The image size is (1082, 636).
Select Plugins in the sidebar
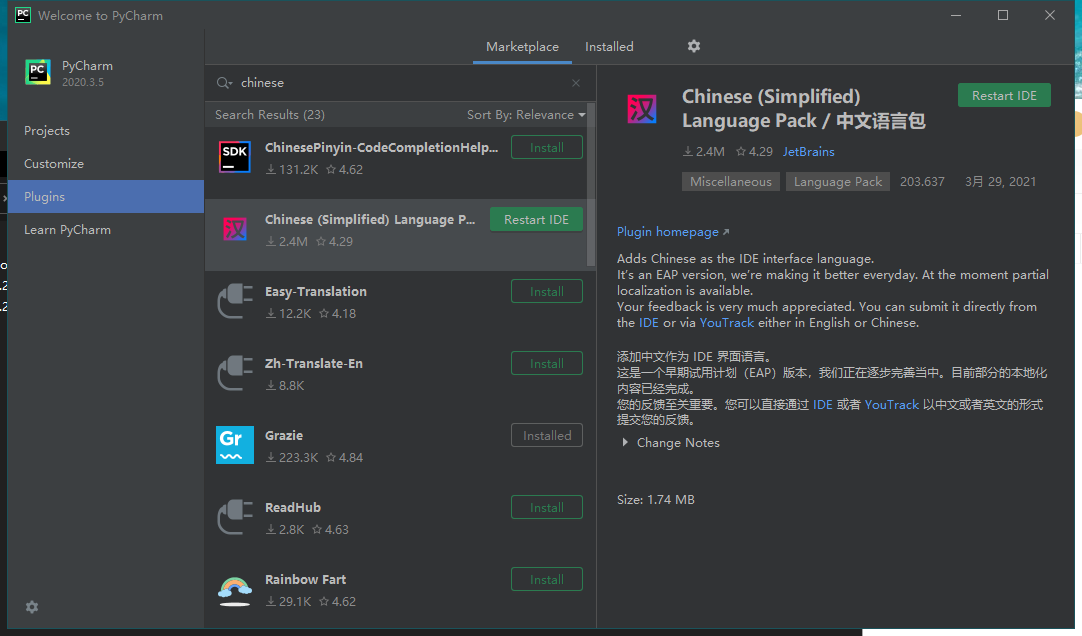pyautogui.click(x=106, y=197)
